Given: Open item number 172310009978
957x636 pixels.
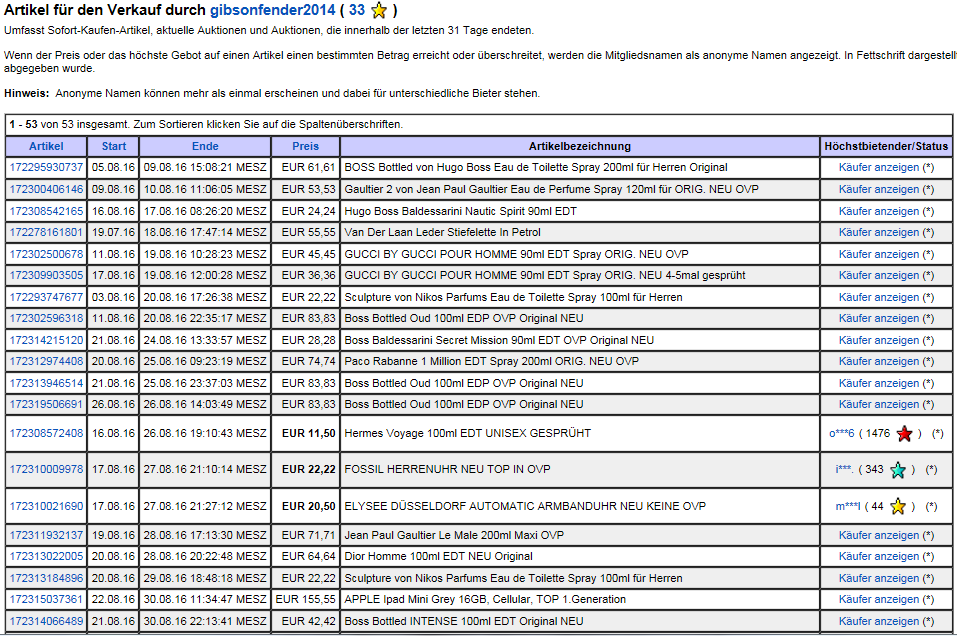Looking at the screenshot, I should [x=46, y=469].
